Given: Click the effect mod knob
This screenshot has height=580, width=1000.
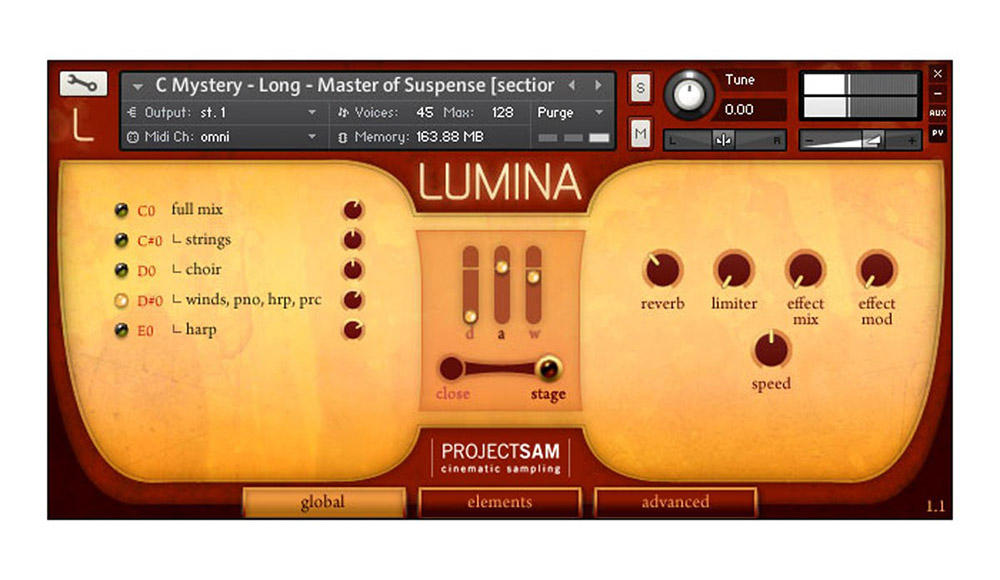Looking at the screenshot, I should [876, 270].
